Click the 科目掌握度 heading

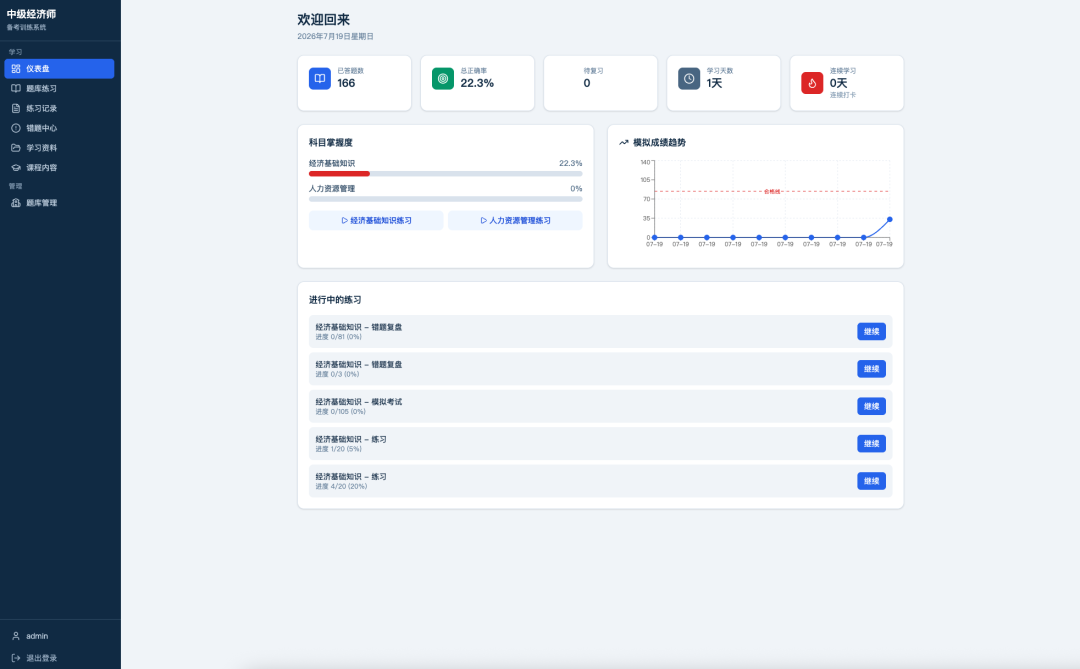331,143
